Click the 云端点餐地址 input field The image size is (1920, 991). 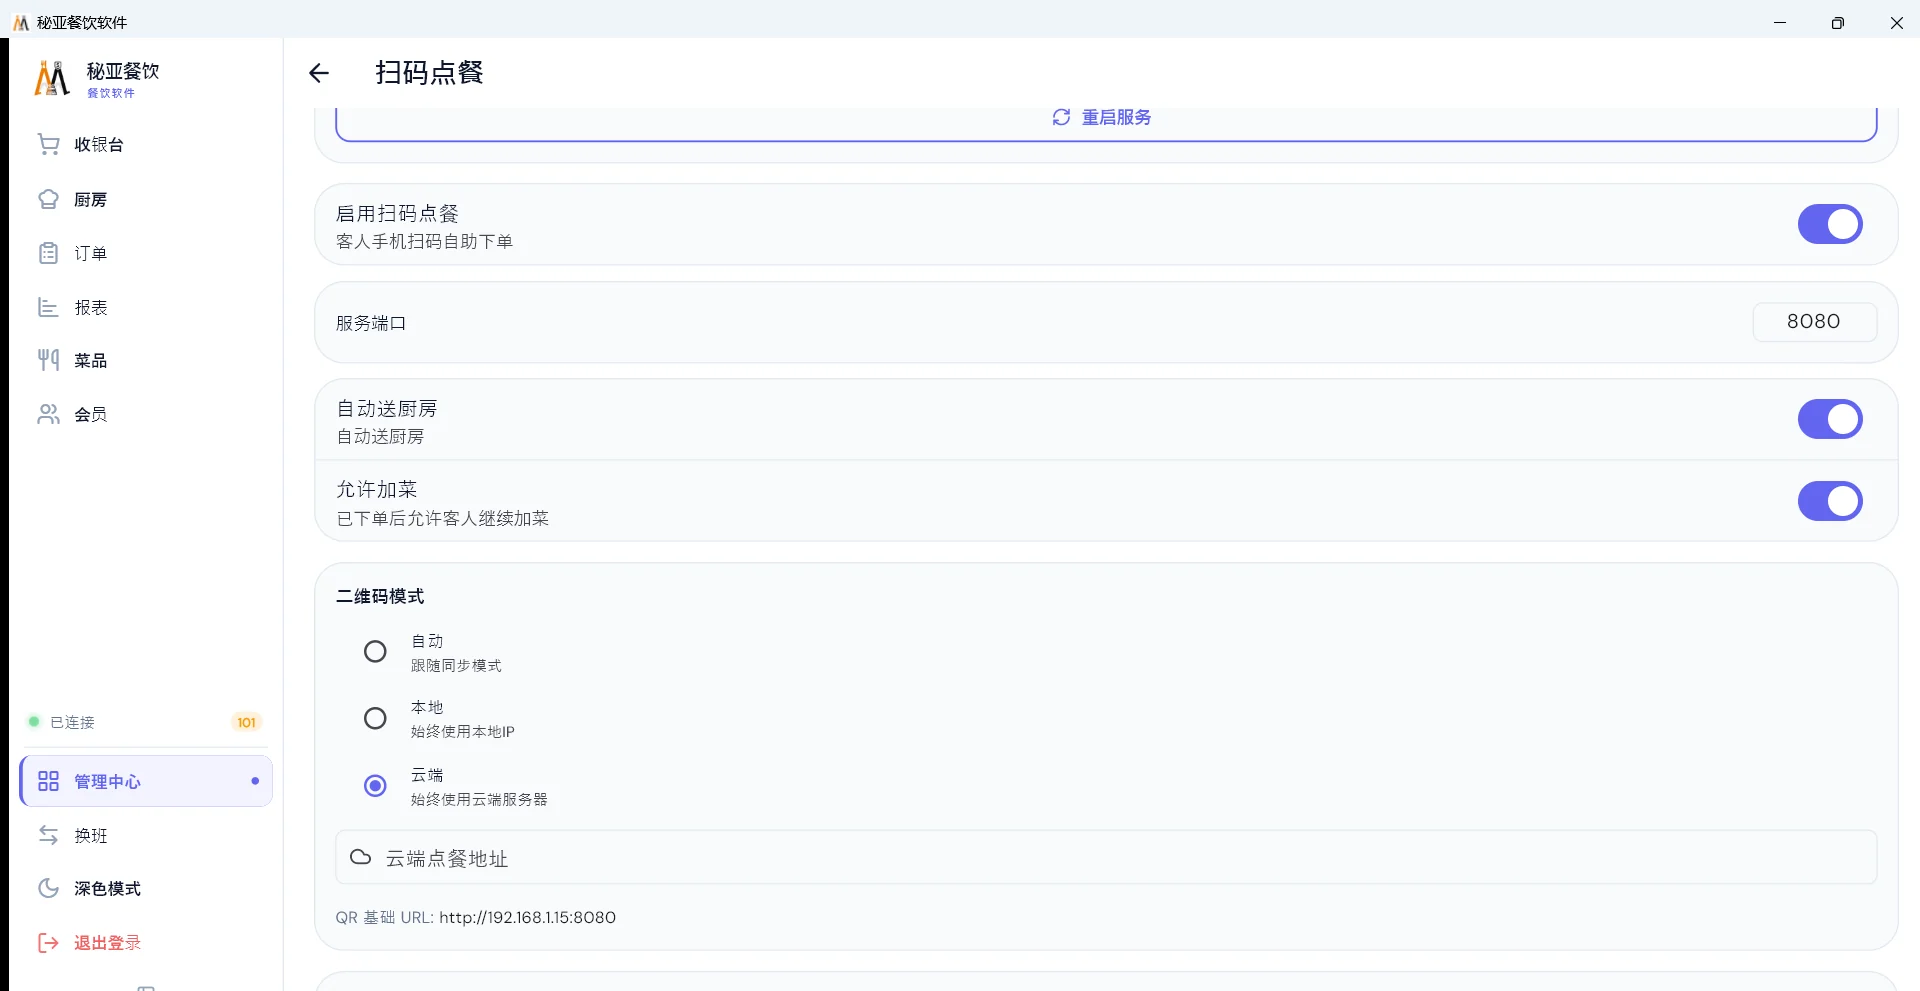click(x=1106, y=857)
